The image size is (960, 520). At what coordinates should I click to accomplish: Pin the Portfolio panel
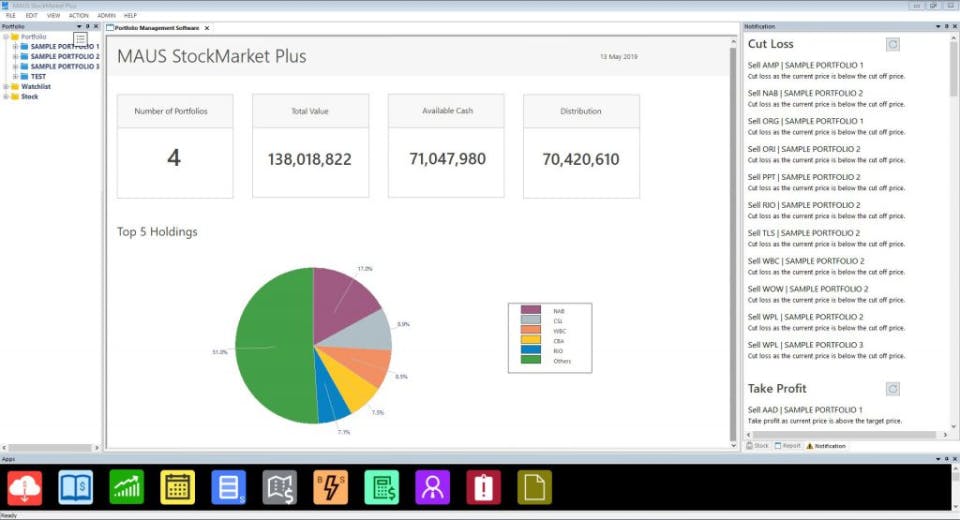pos(88,26)
